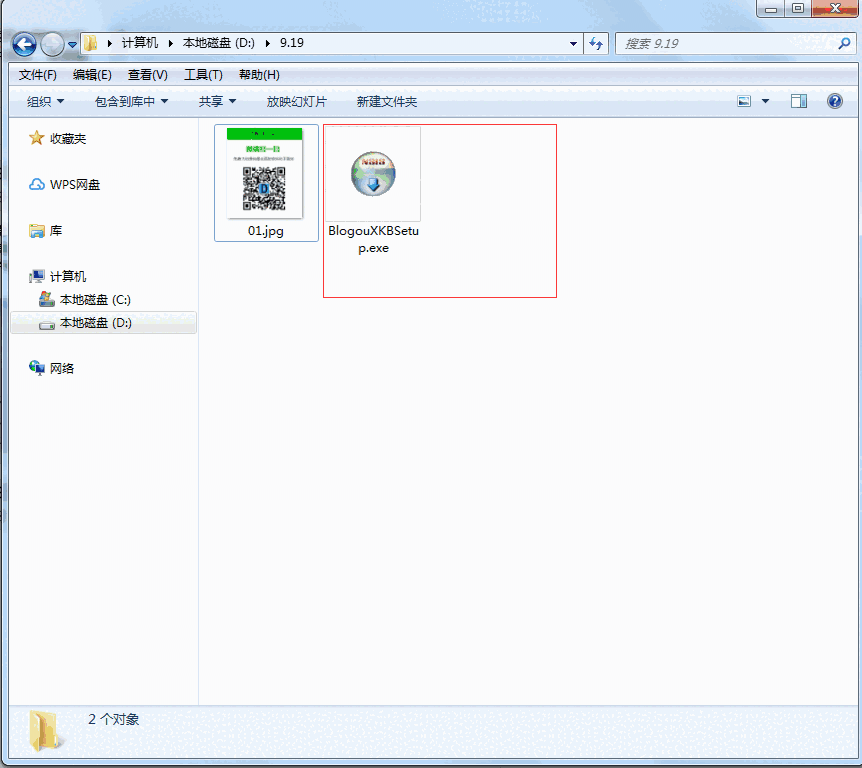This screenshot has width=862, height=768.
Task: Click the navigation pane back icon
Action: tap(23, 44)
